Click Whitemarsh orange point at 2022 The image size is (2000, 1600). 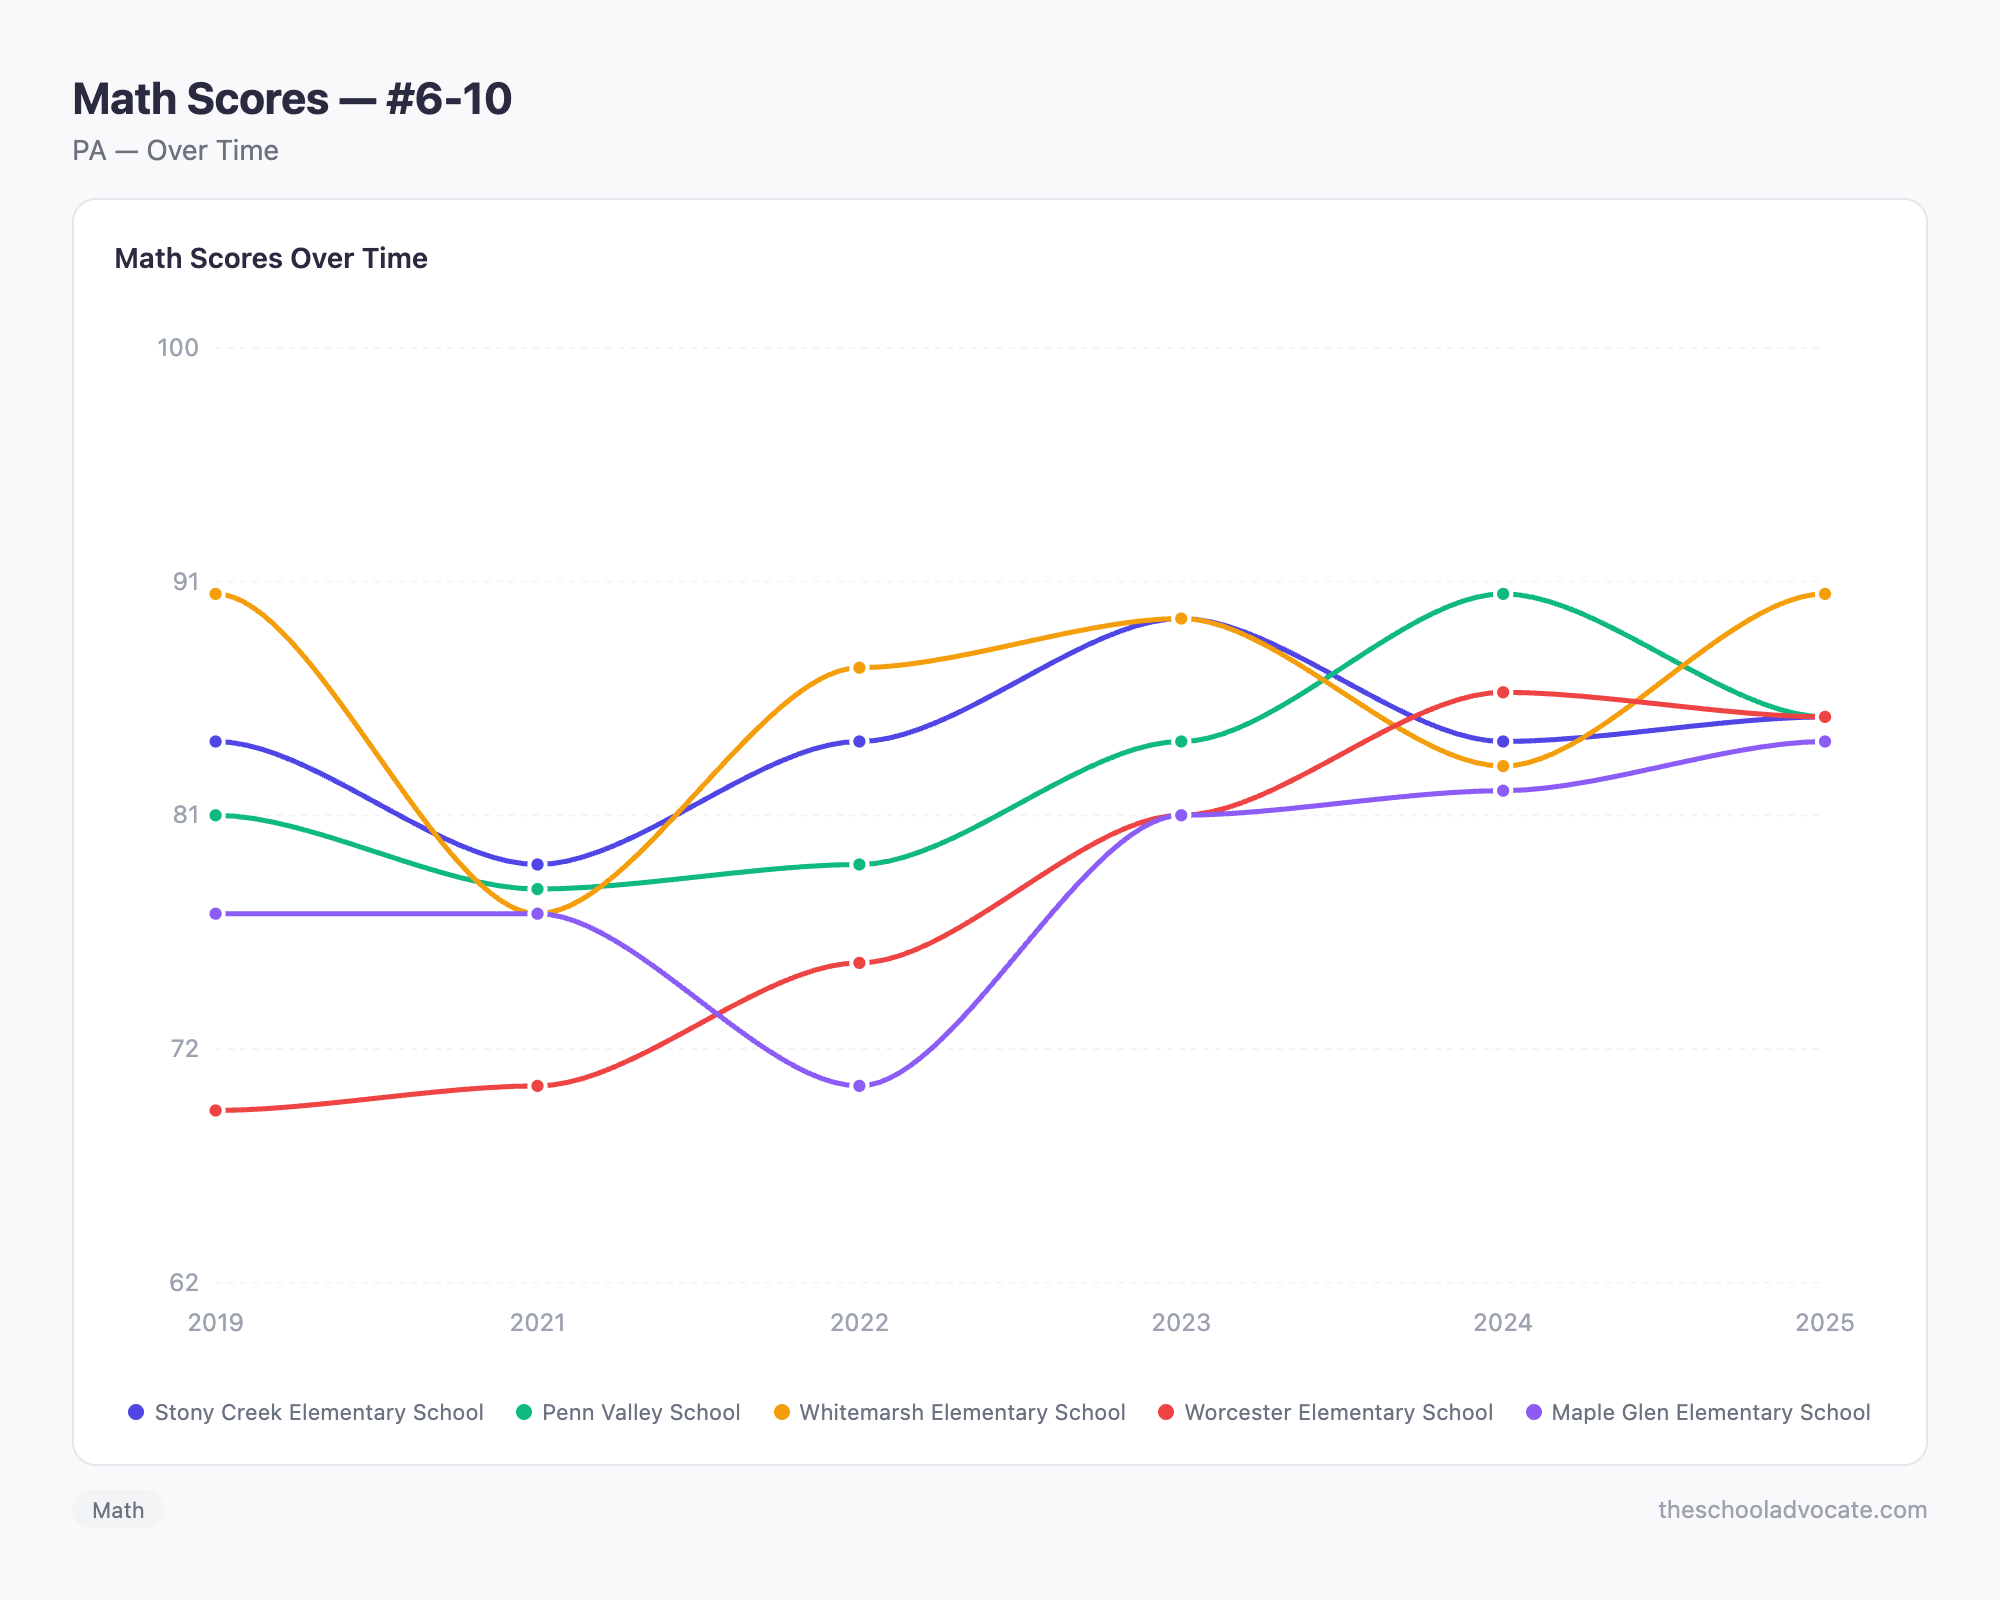[859, 667]
